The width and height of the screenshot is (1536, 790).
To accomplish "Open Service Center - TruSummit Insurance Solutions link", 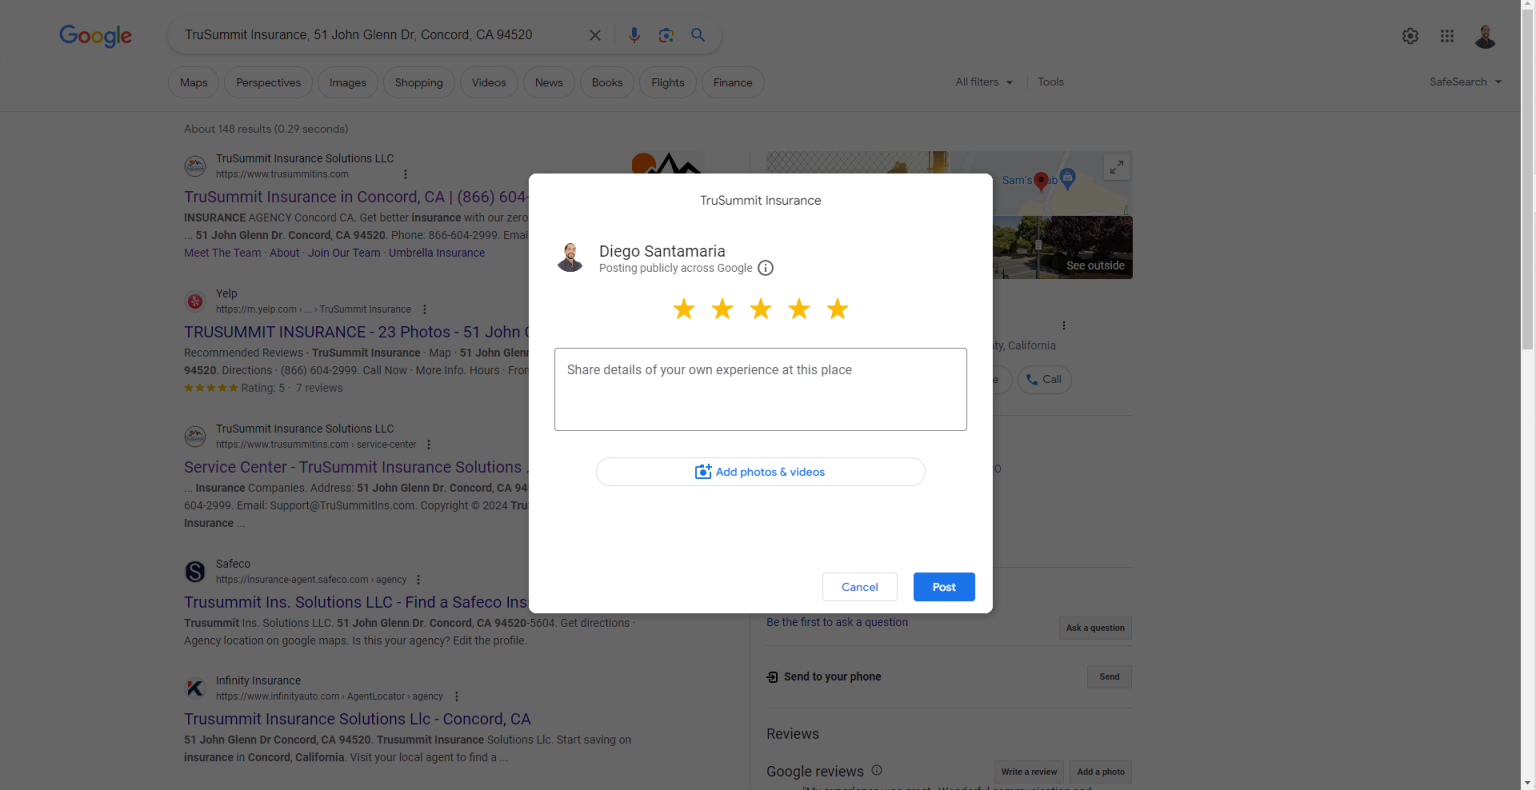I will 356,467.
